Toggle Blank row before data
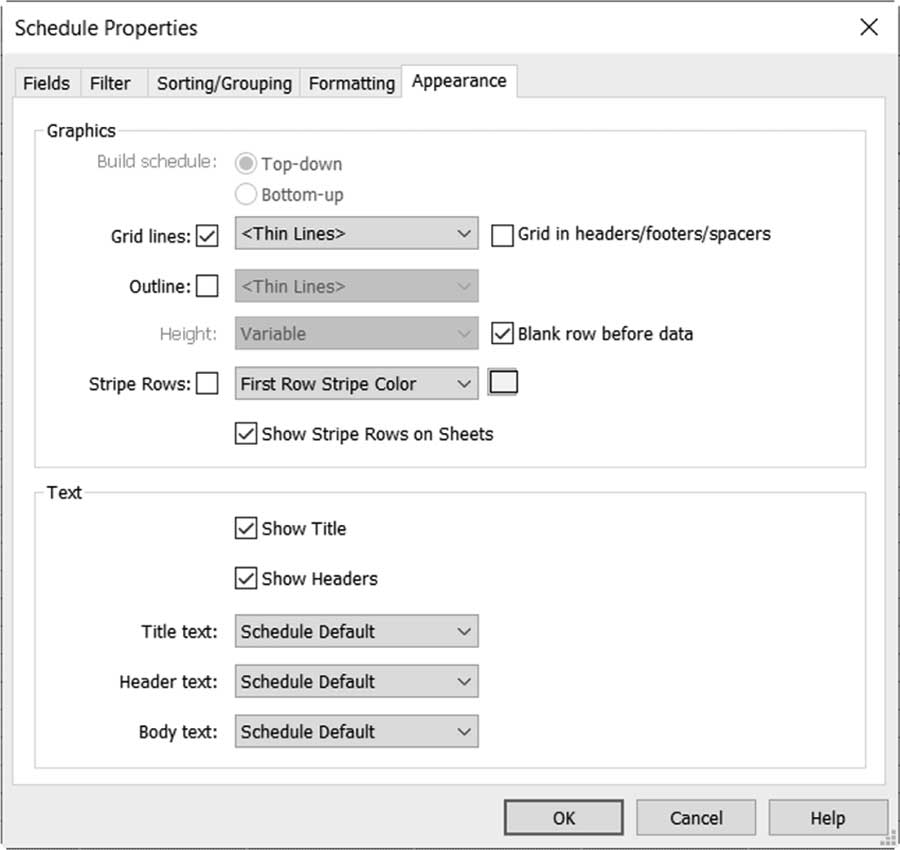The width and height of the screenshot is (900, 850). pos(502,333)
